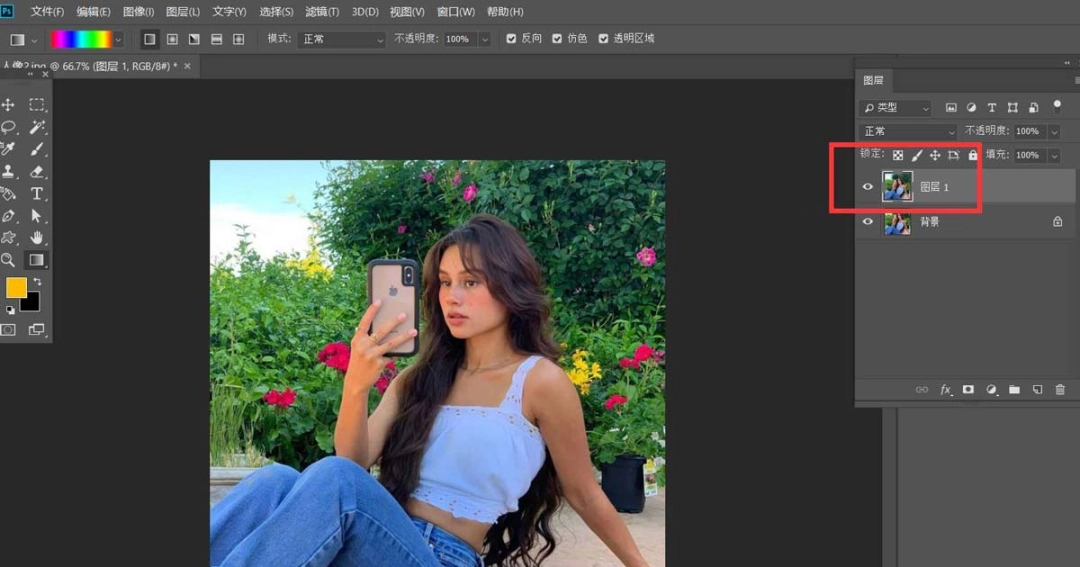
Task: Swap foreground and background colors
Action: (37, 281)
